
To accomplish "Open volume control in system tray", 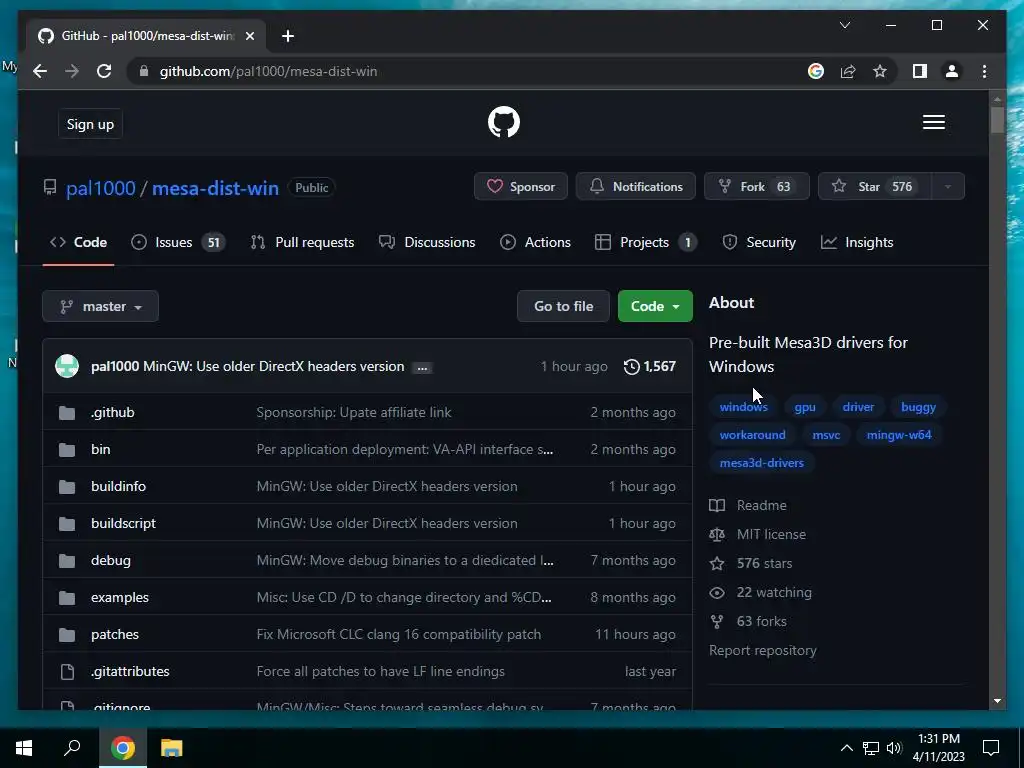I will pyautogui.click(x=894, y=748).
